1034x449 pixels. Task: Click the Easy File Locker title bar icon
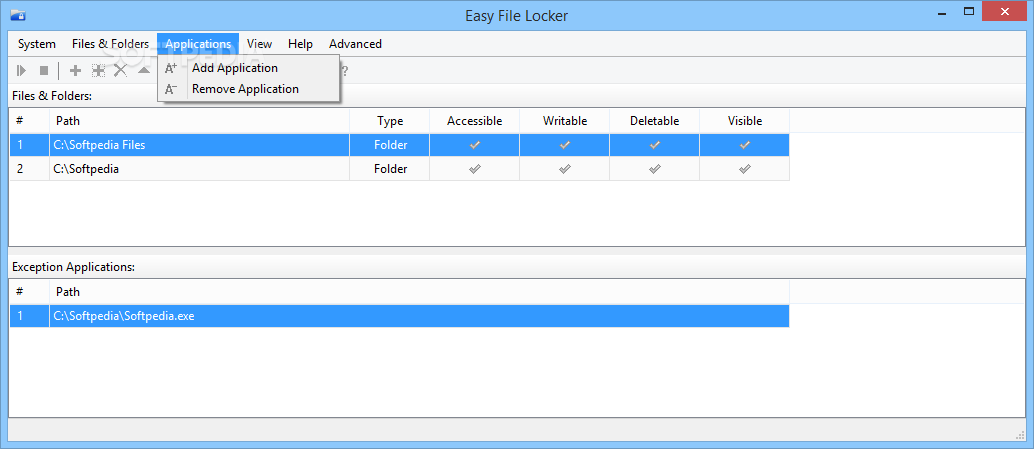[x=18, y=15]
